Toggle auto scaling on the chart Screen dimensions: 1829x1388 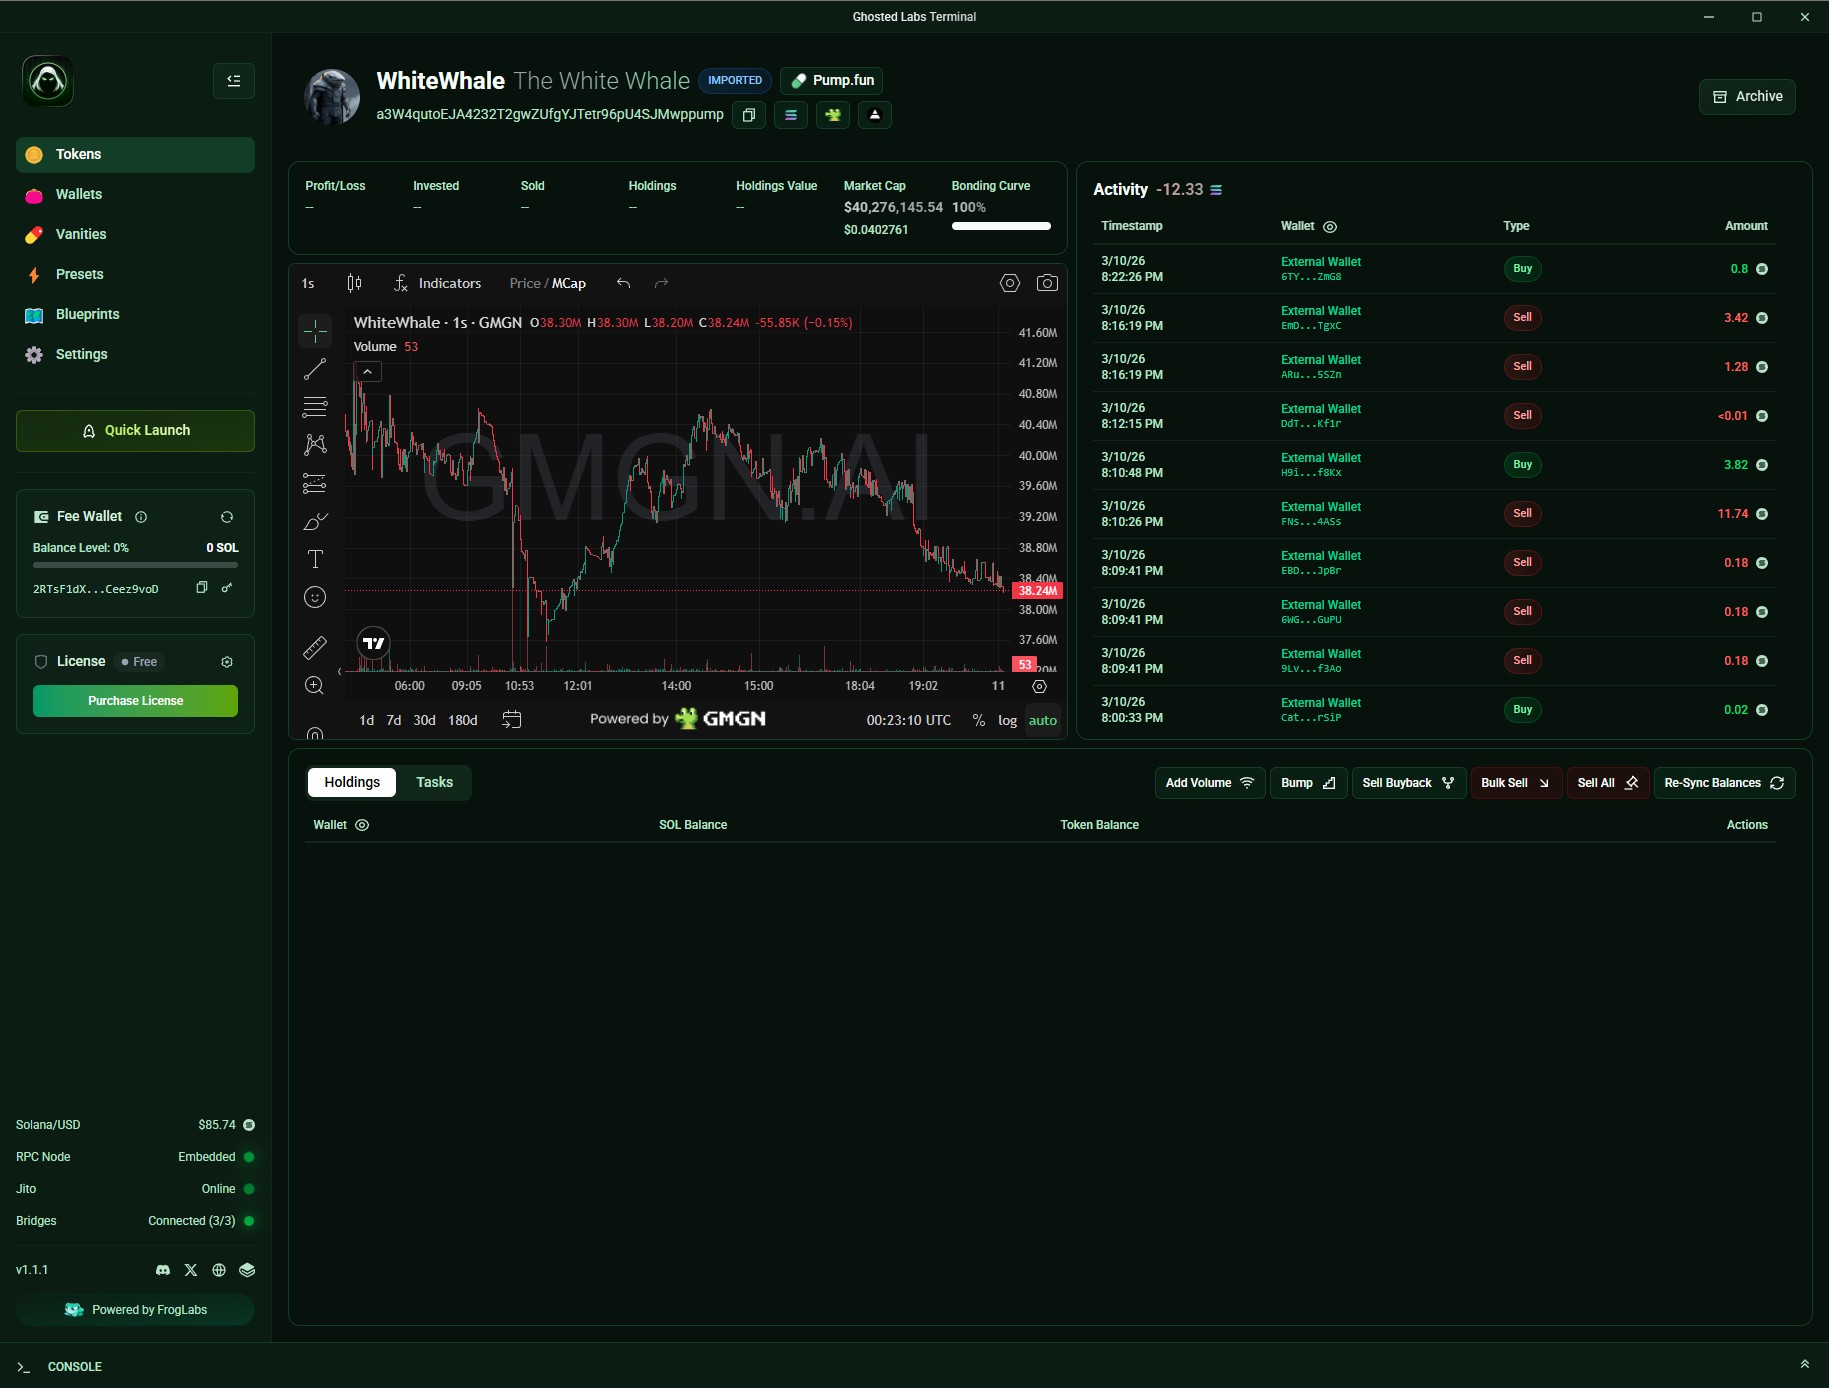[1043, 720]
